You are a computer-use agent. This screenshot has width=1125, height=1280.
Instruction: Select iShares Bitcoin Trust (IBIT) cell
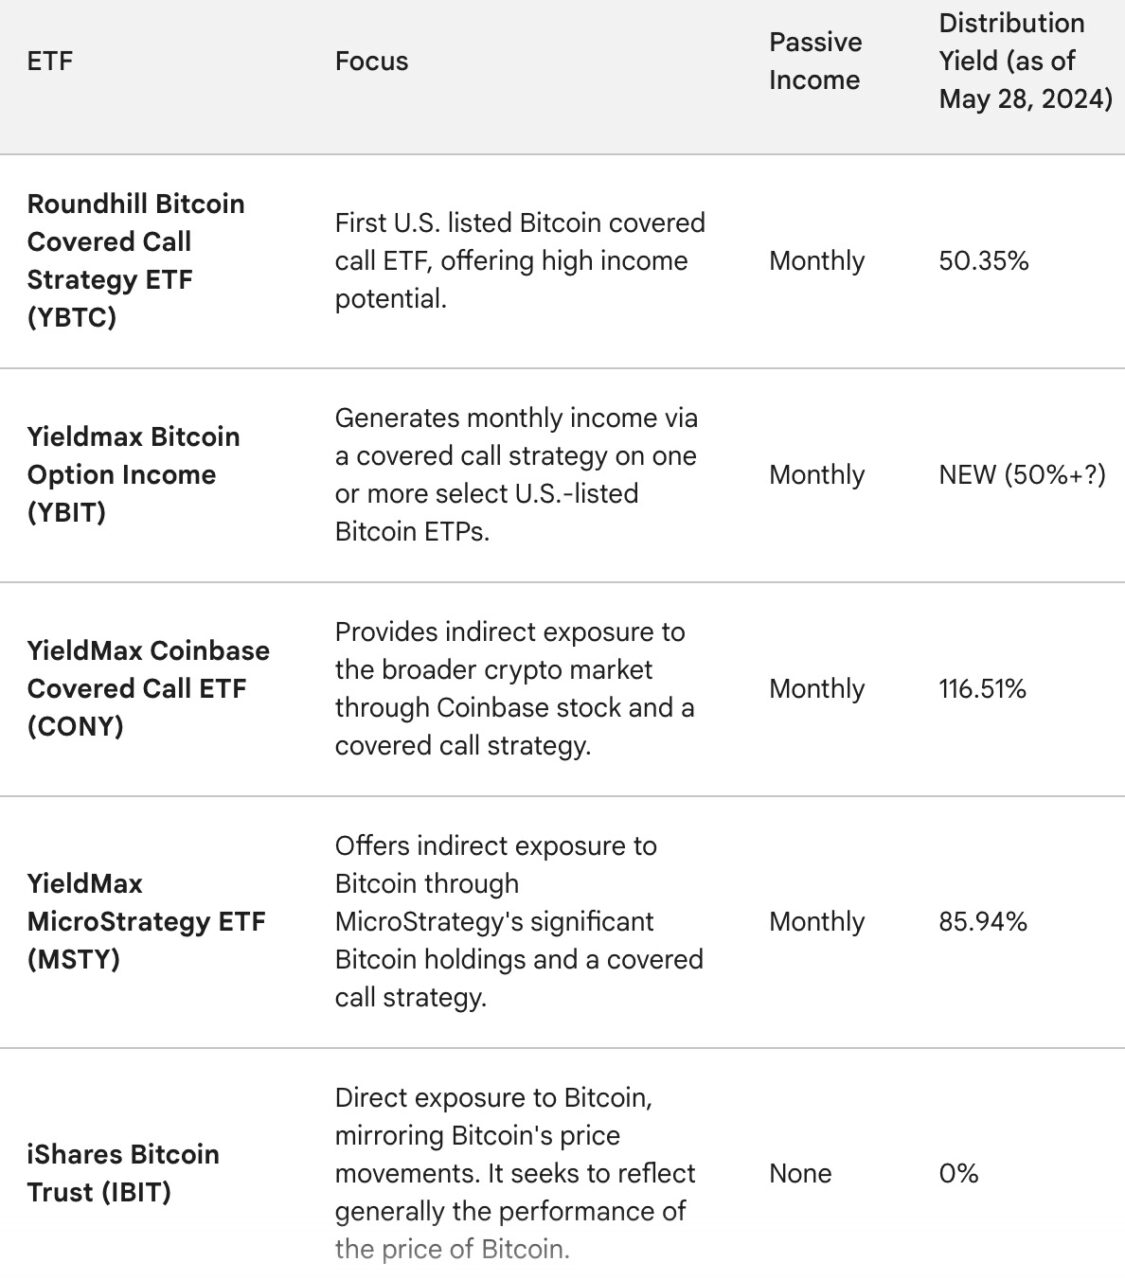(123, 1173)
